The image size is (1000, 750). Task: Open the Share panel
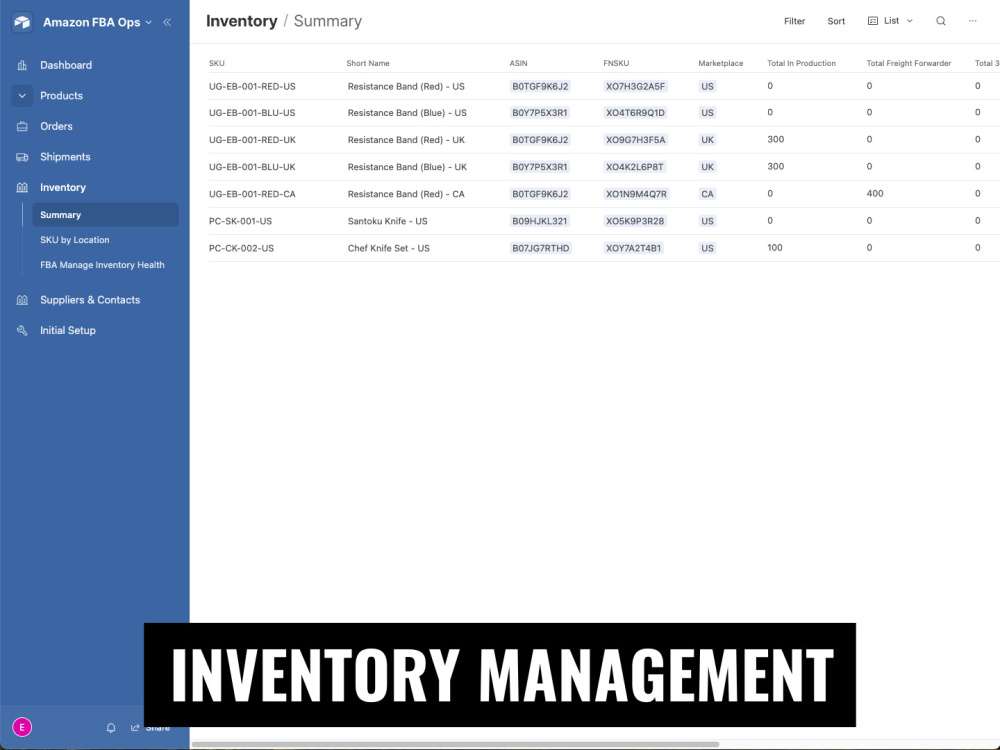(152, 728)
